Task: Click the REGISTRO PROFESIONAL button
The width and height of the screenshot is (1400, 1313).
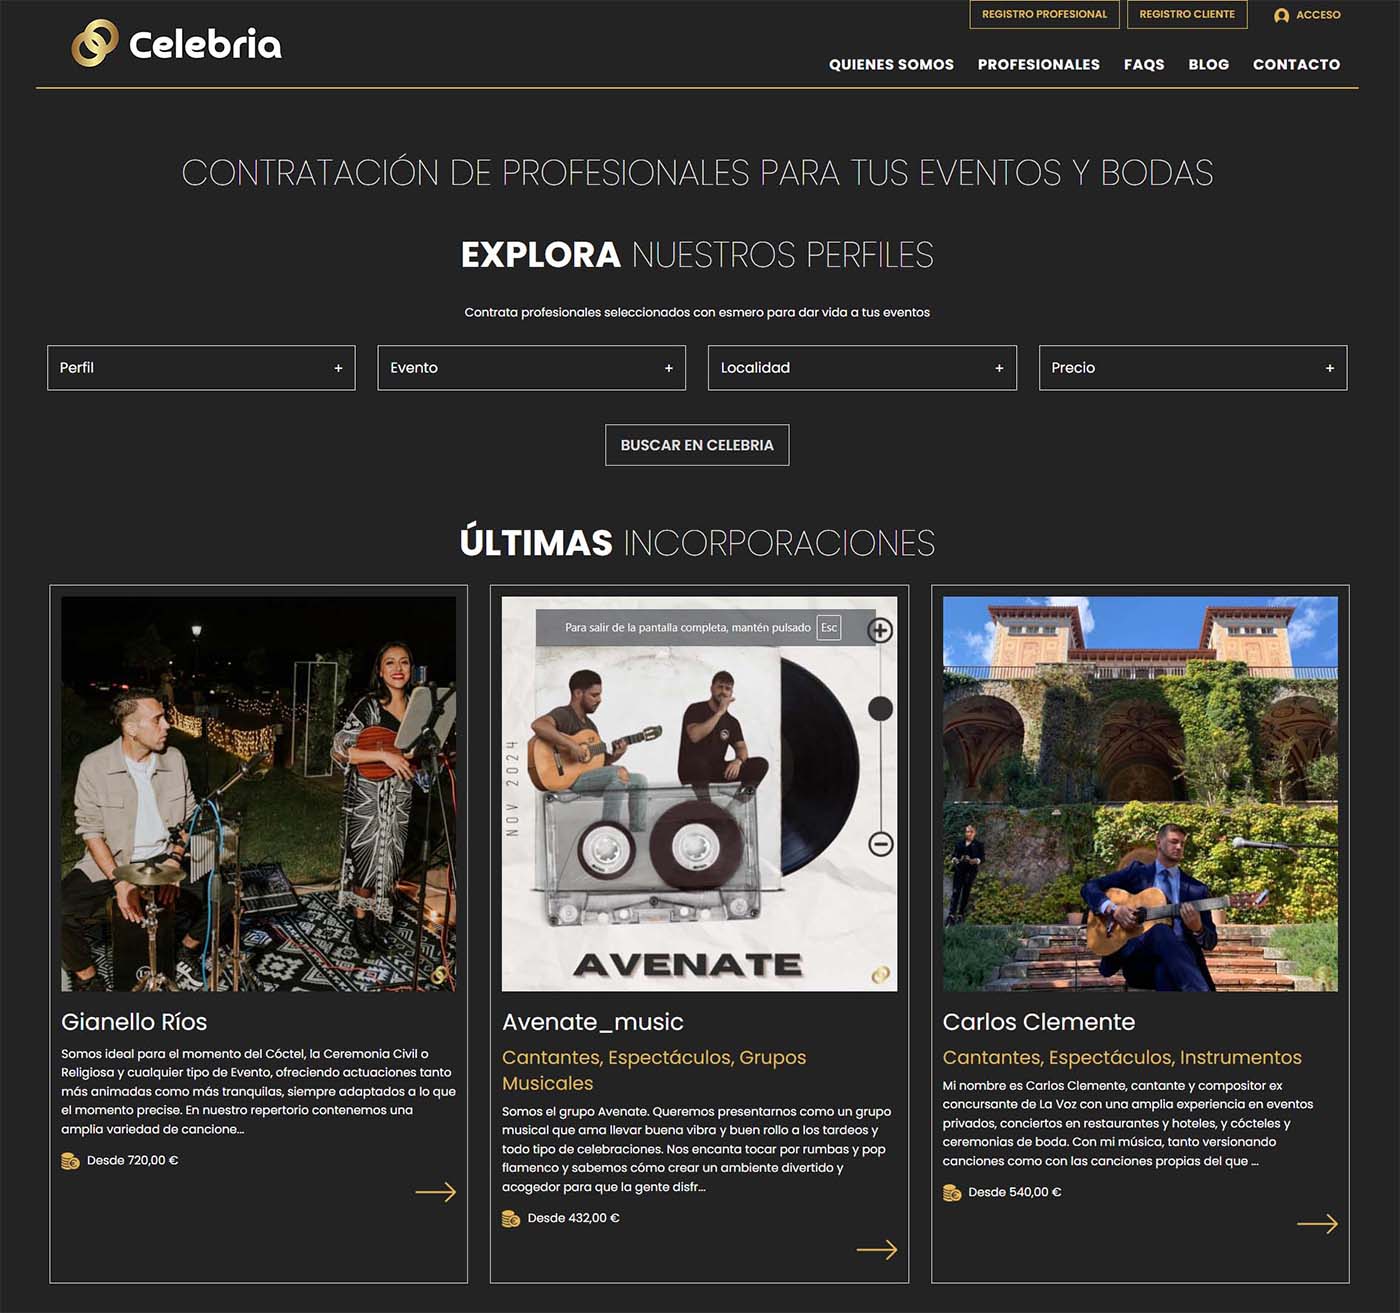Action: tap(1045, 14)
